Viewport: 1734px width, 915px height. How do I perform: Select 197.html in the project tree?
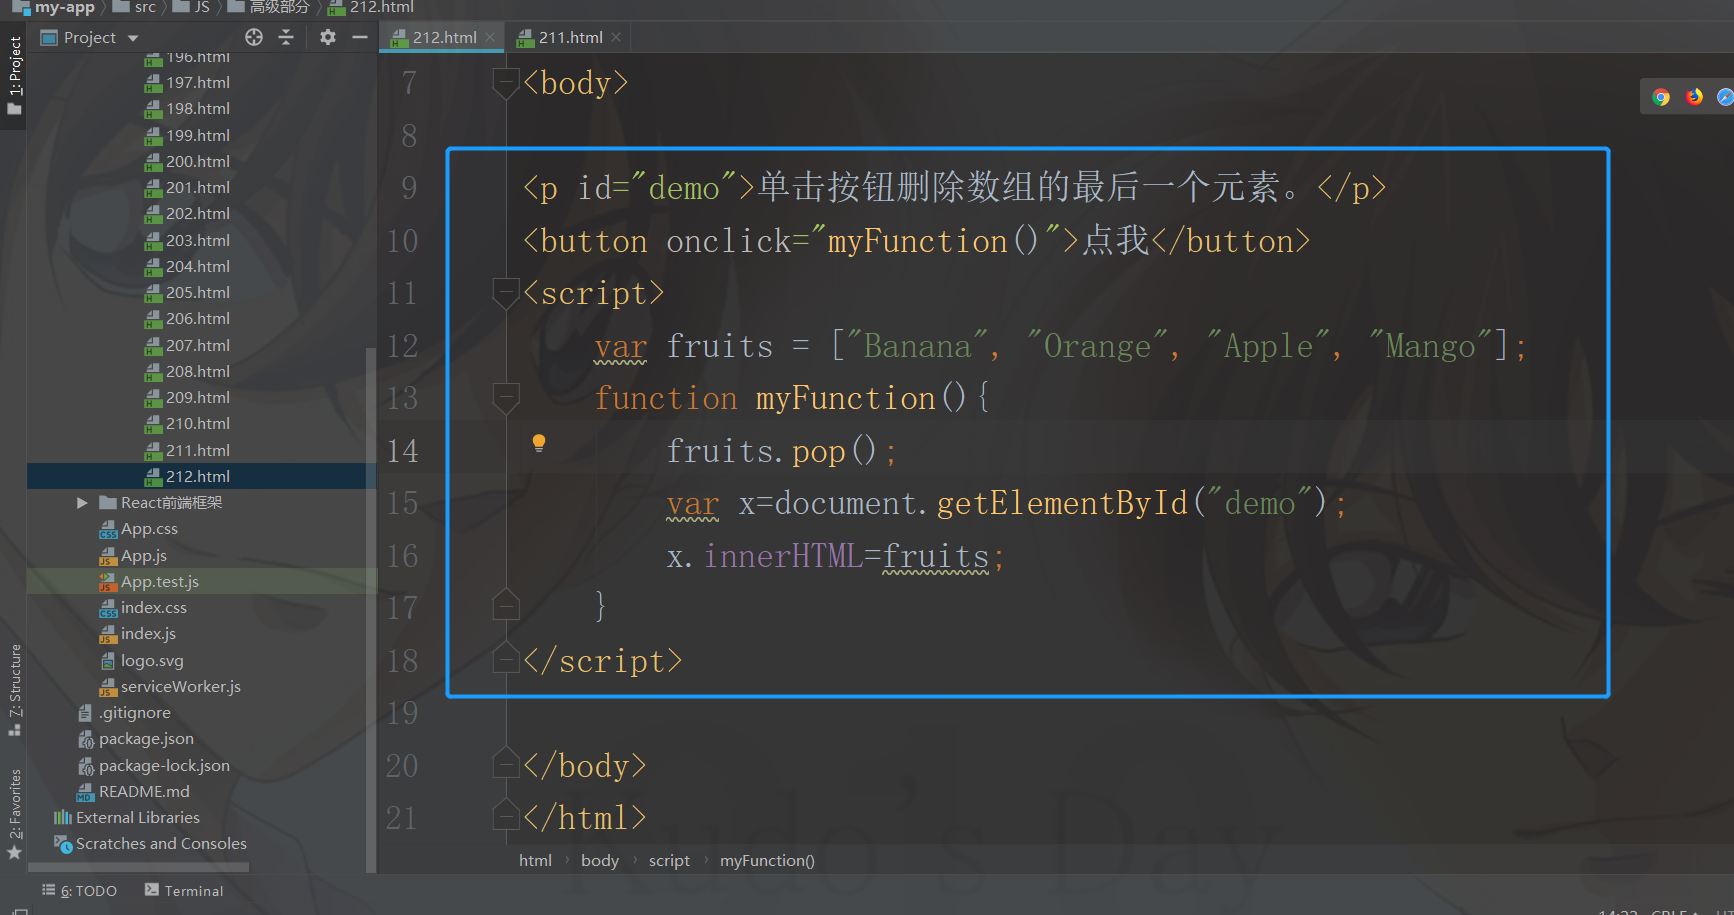[197, 82]
